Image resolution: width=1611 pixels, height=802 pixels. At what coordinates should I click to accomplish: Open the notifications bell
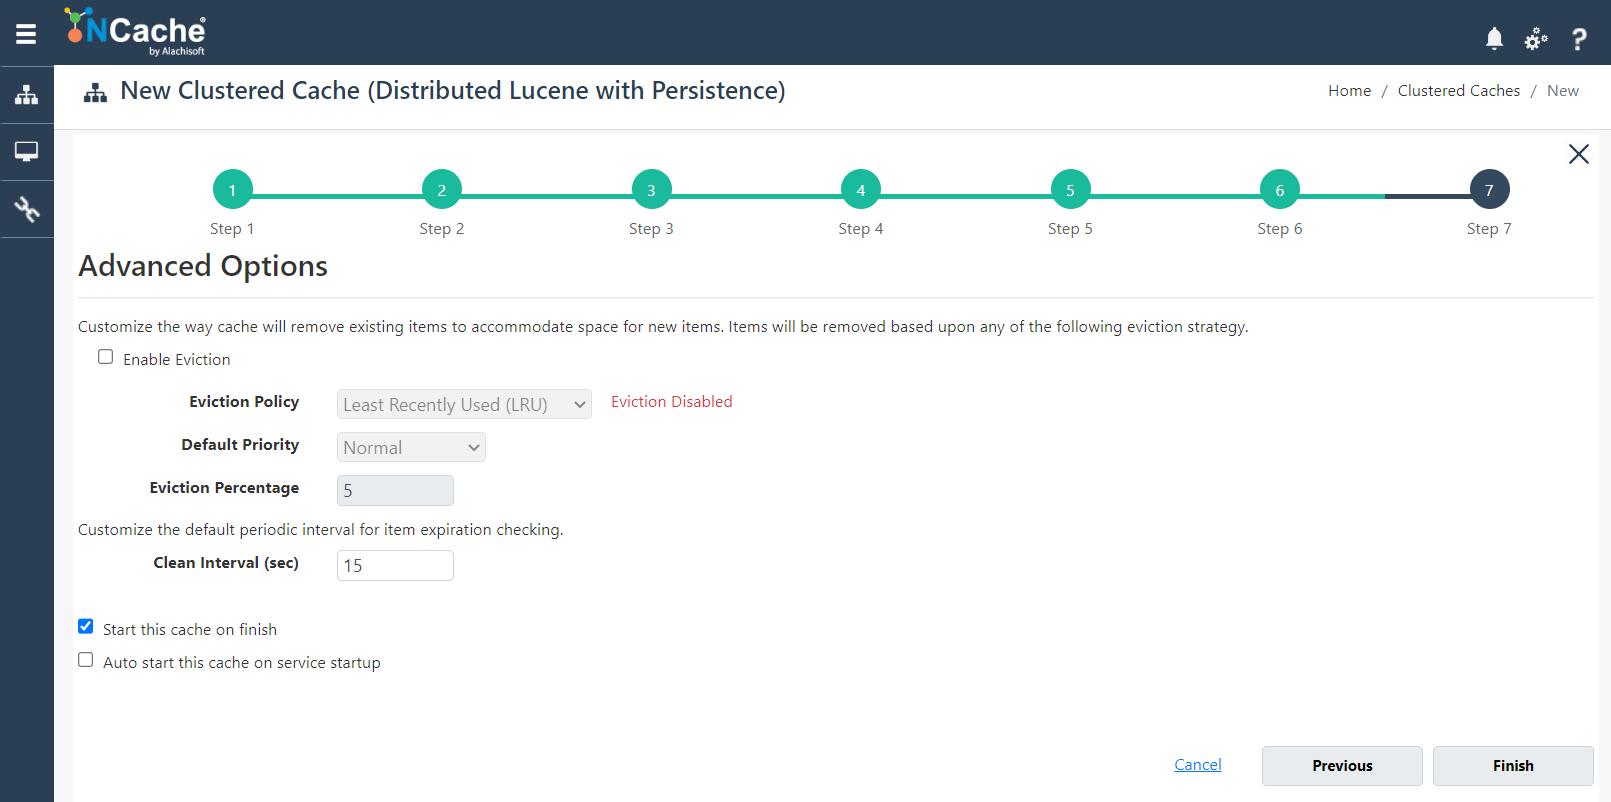pos(1494,39)
